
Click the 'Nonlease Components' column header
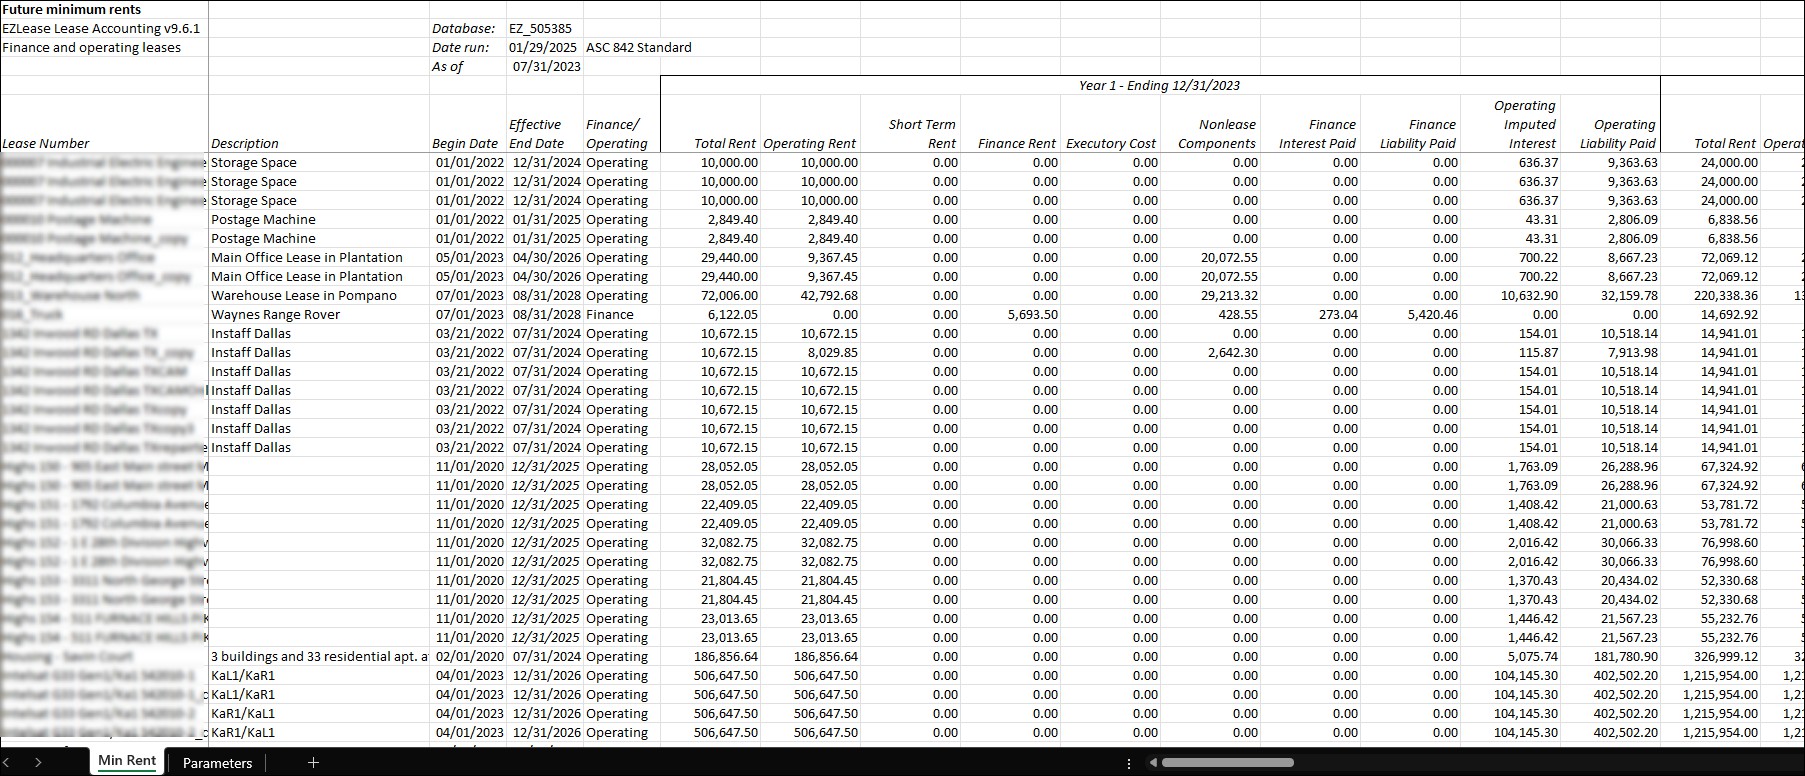1217,134
